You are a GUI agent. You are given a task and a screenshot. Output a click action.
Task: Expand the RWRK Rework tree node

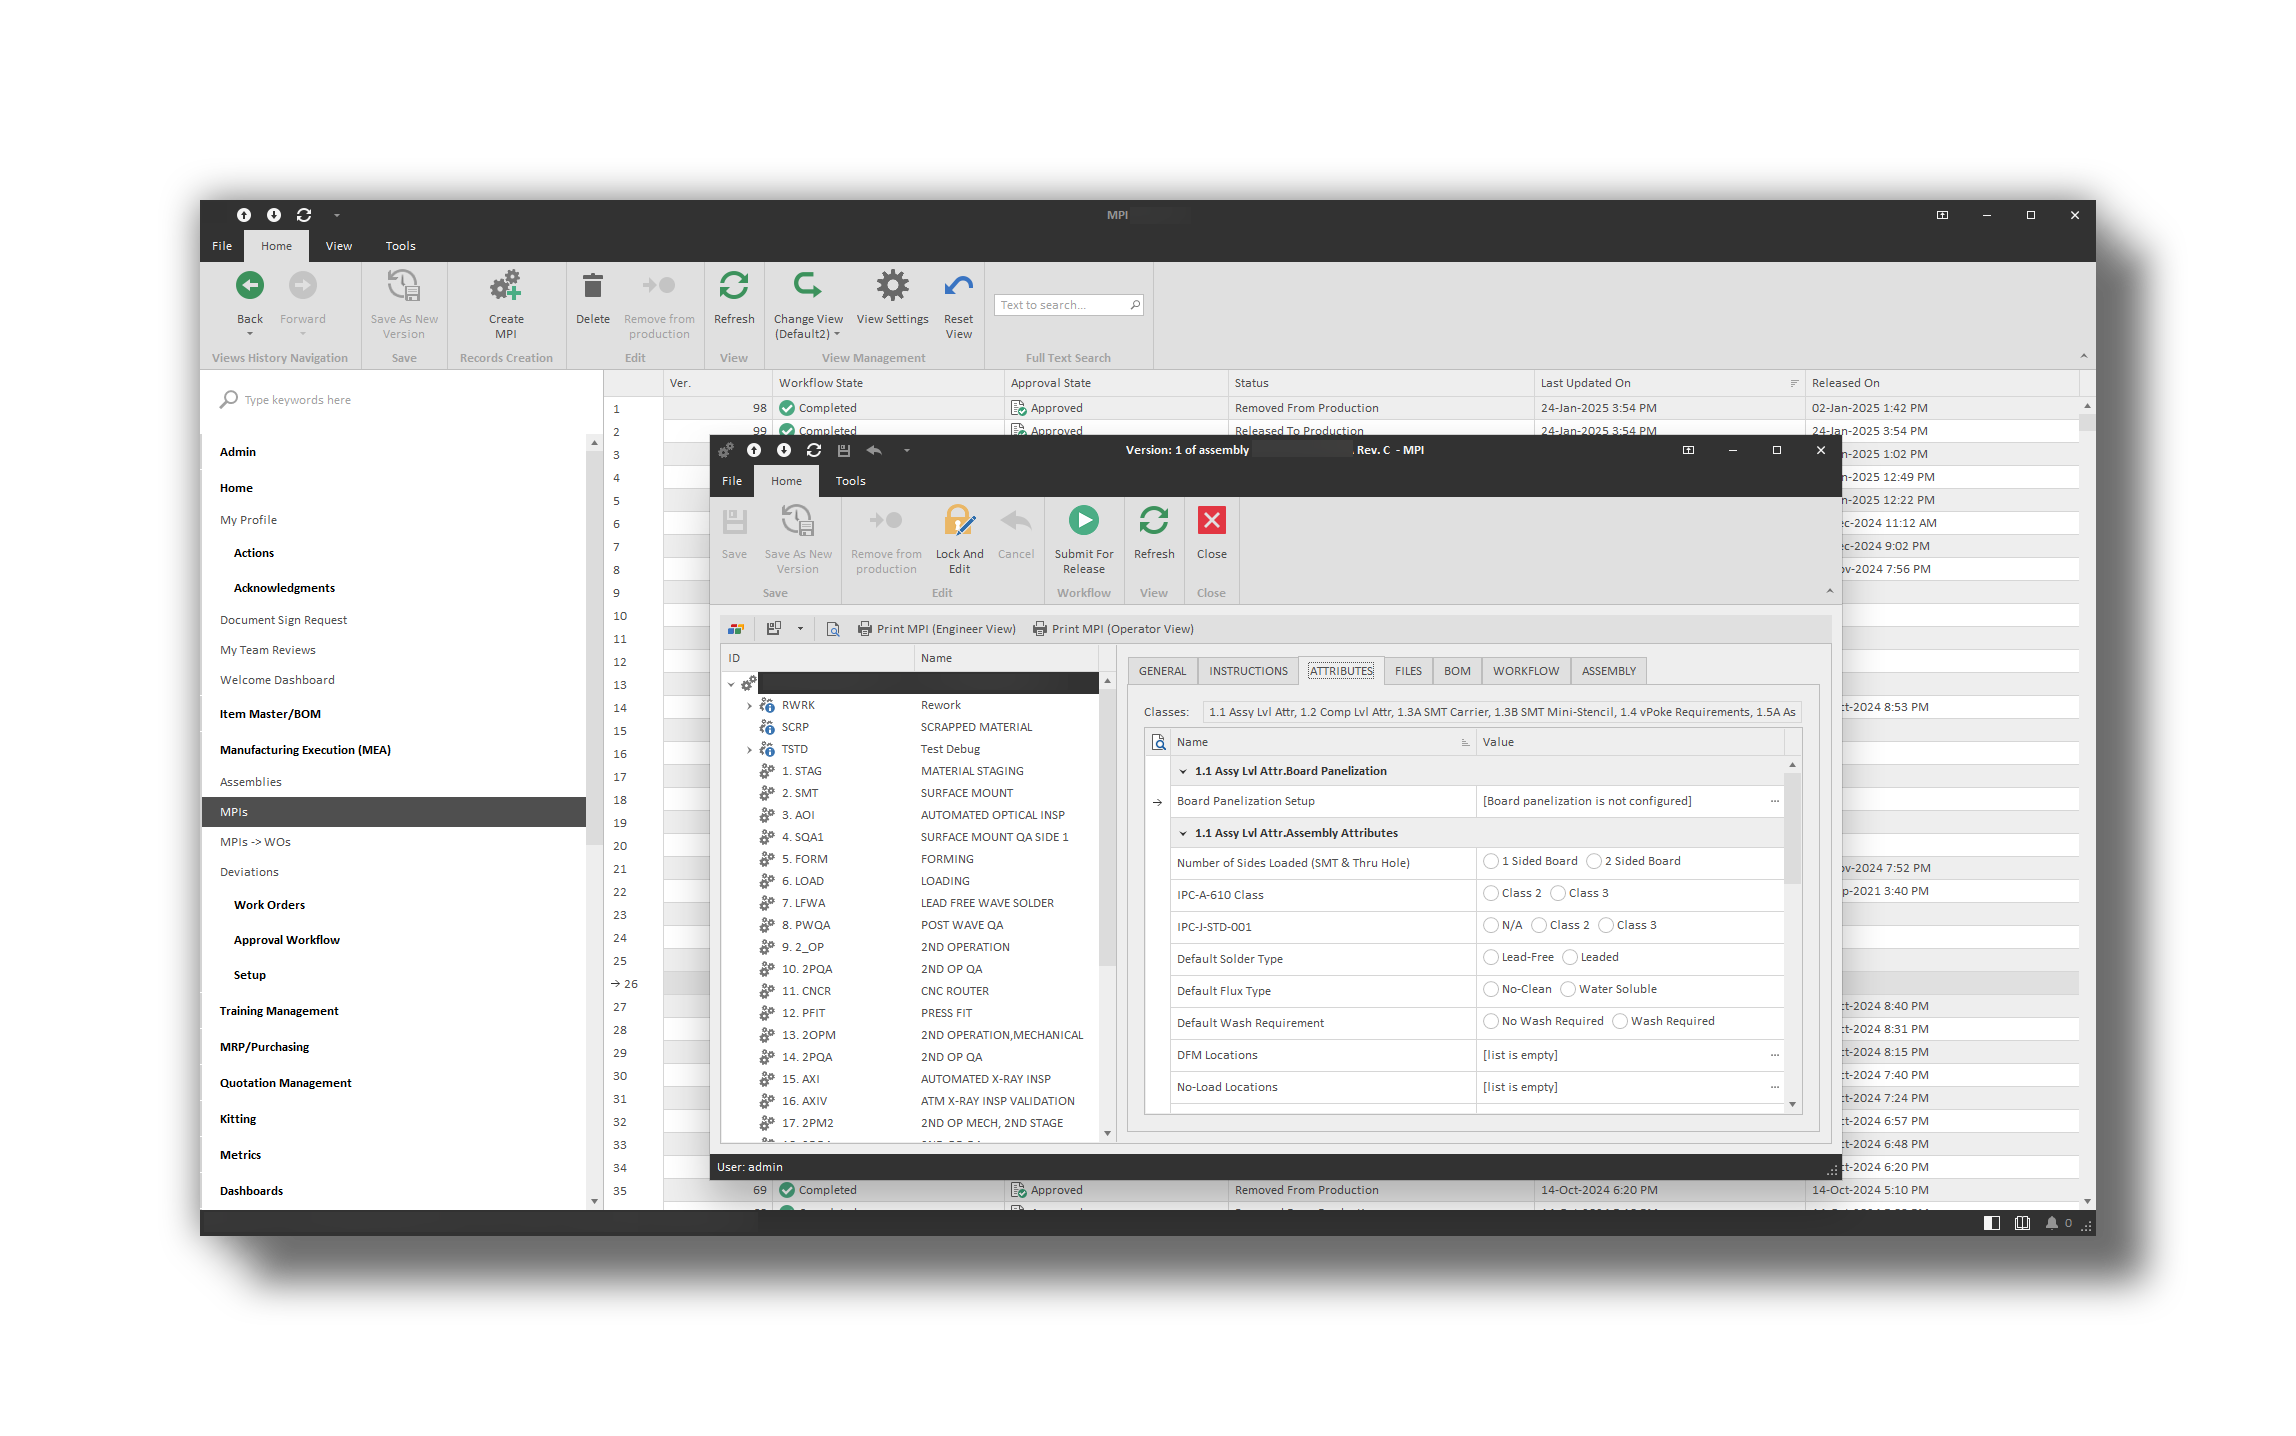click(749, 706)
